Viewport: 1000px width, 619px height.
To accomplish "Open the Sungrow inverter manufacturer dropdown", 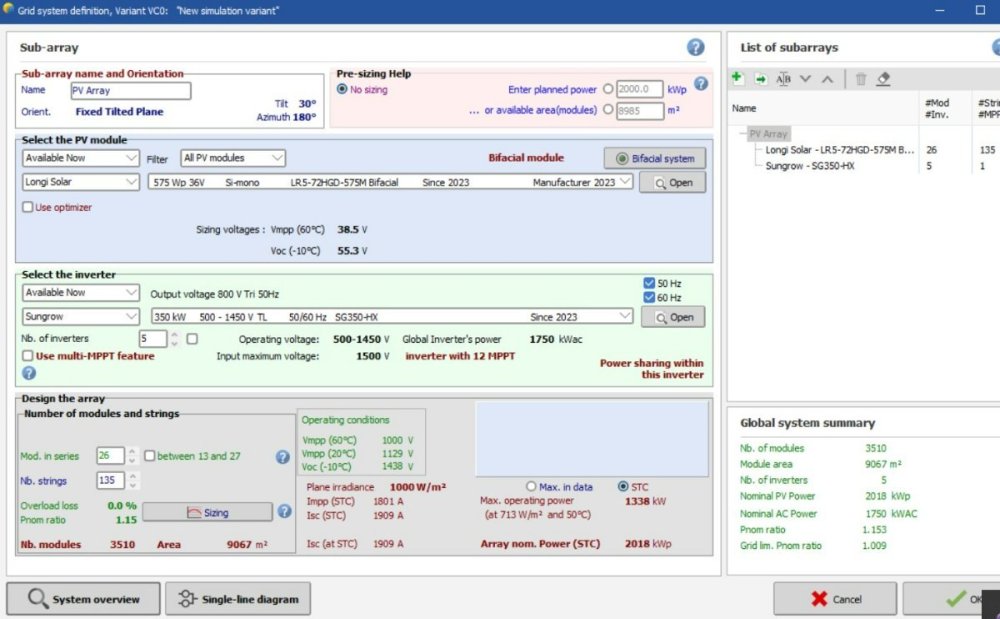I will pyautogui.click(x=80, y=316).
